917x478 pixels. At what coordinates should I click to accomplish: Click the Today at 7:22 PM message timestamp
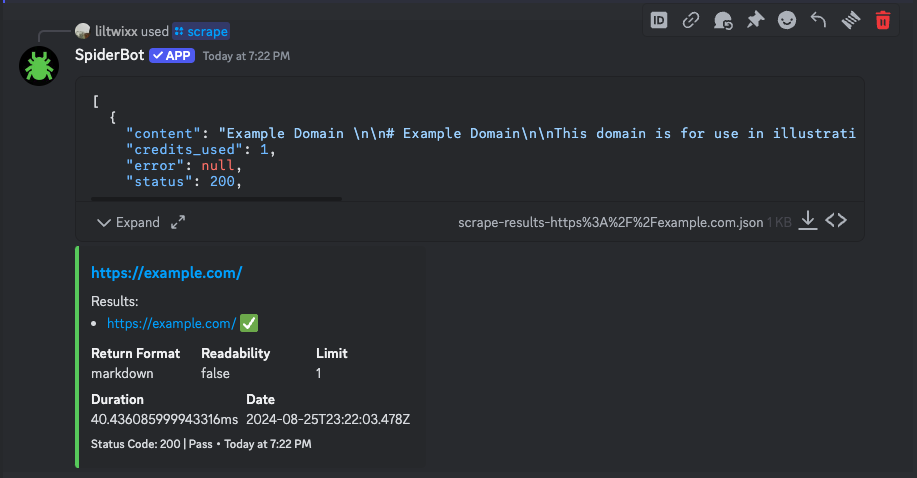[246, 56]
